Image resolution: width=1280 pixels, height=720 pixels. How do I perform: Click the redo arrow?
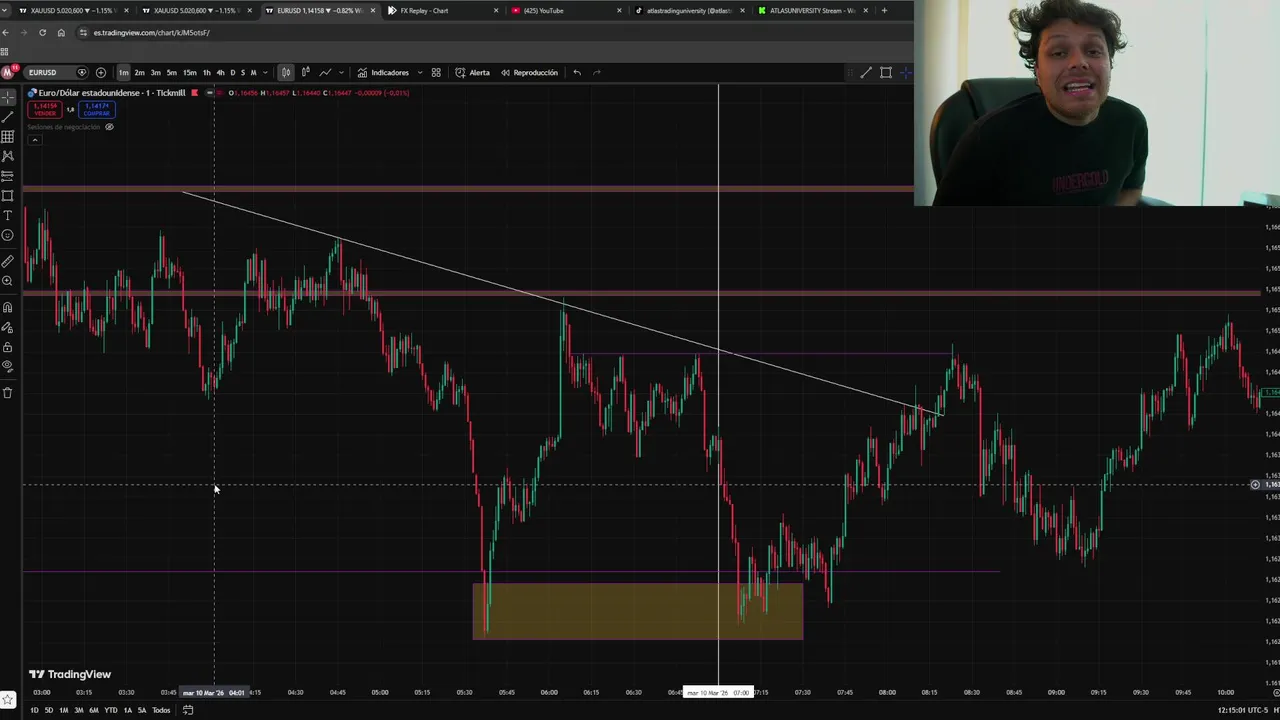[596, 72]
